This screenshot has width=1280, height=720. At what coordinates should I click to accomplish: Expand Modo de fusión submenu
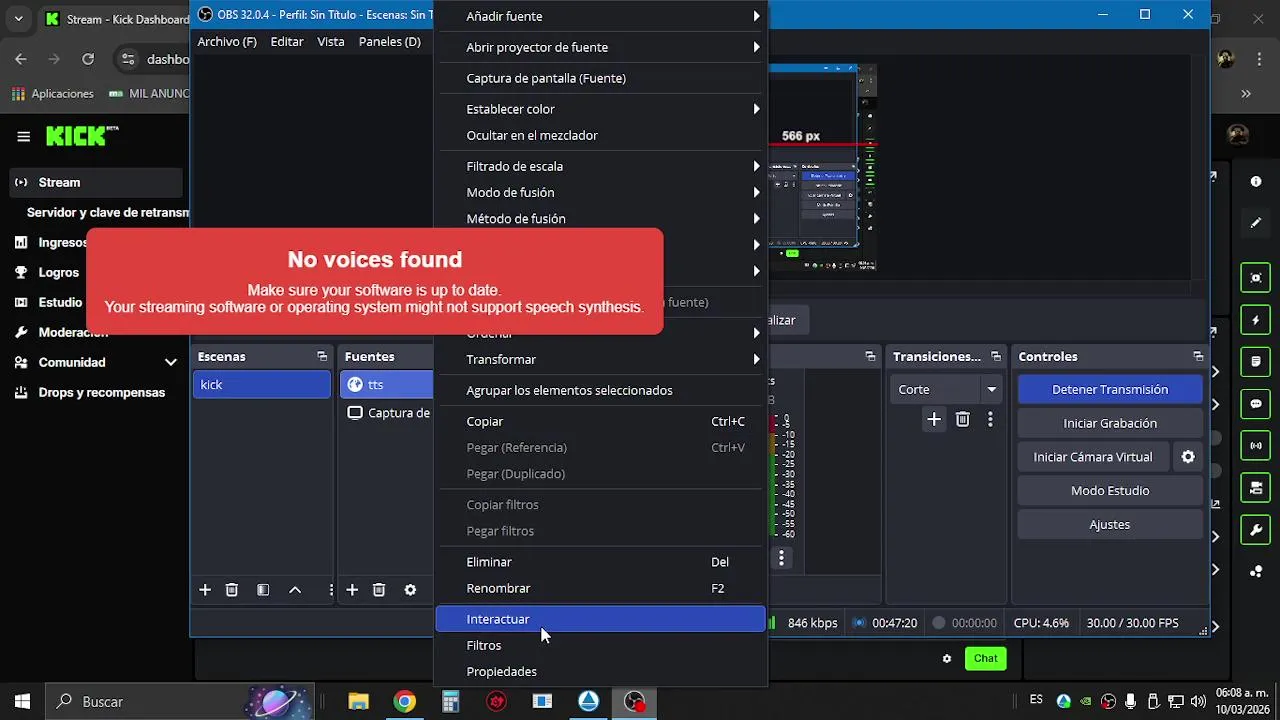[600, 192]
